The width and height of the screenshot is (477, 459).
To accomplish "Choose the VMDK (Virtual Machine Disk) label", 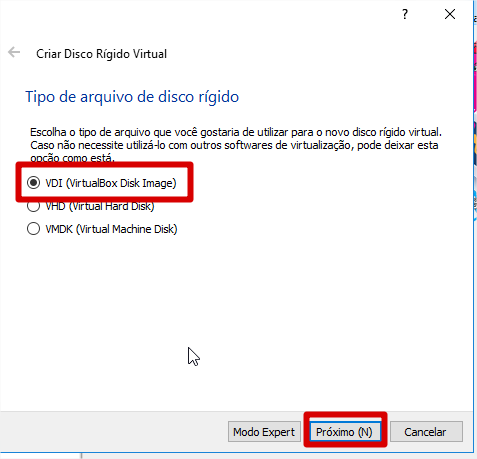I will tap(111, 229).
